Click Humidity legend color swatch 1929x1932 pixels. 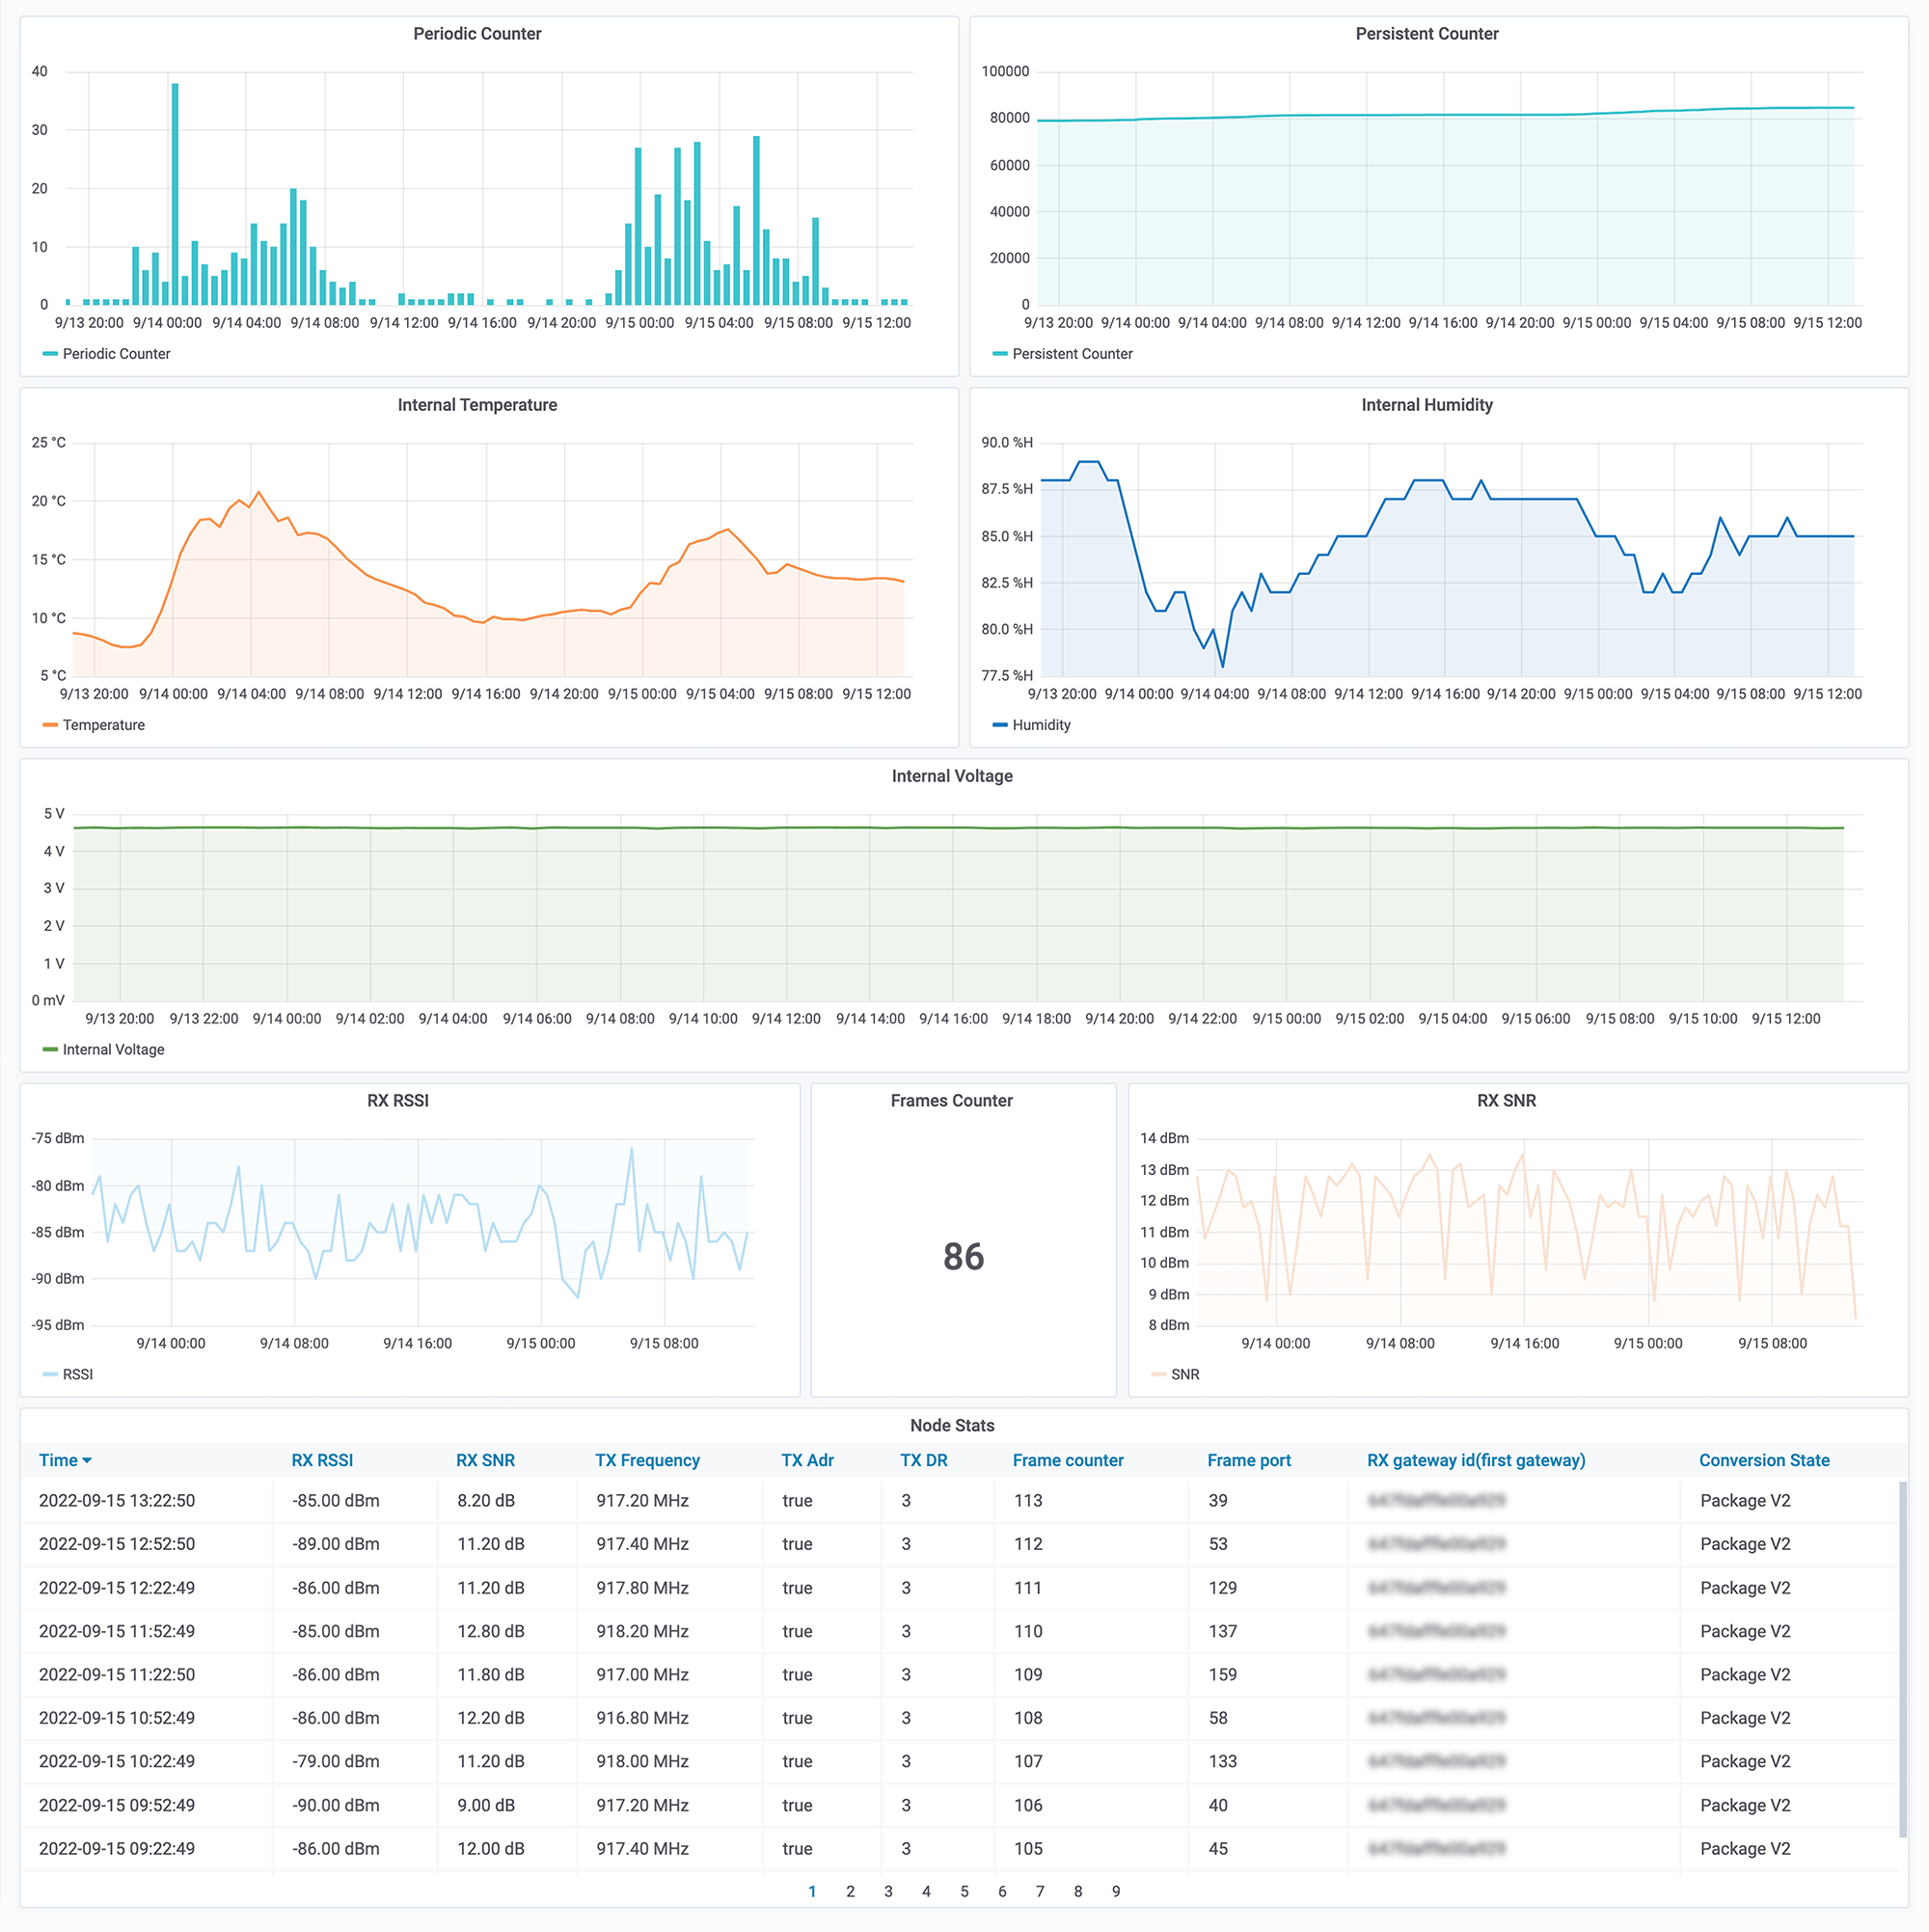[998, 725]
